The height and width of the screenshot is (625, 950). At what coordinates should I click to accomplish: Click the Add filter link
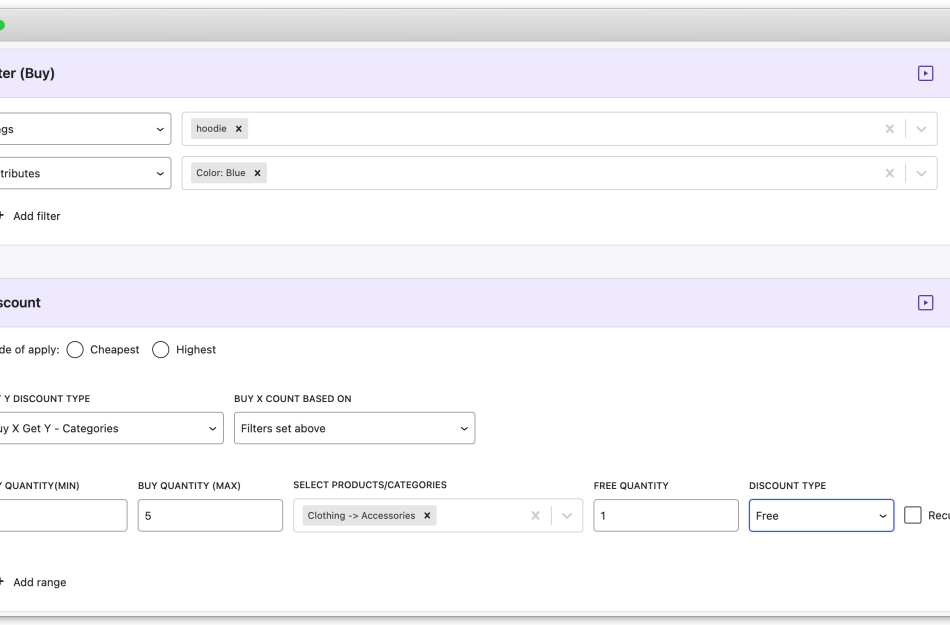[36, 215]
